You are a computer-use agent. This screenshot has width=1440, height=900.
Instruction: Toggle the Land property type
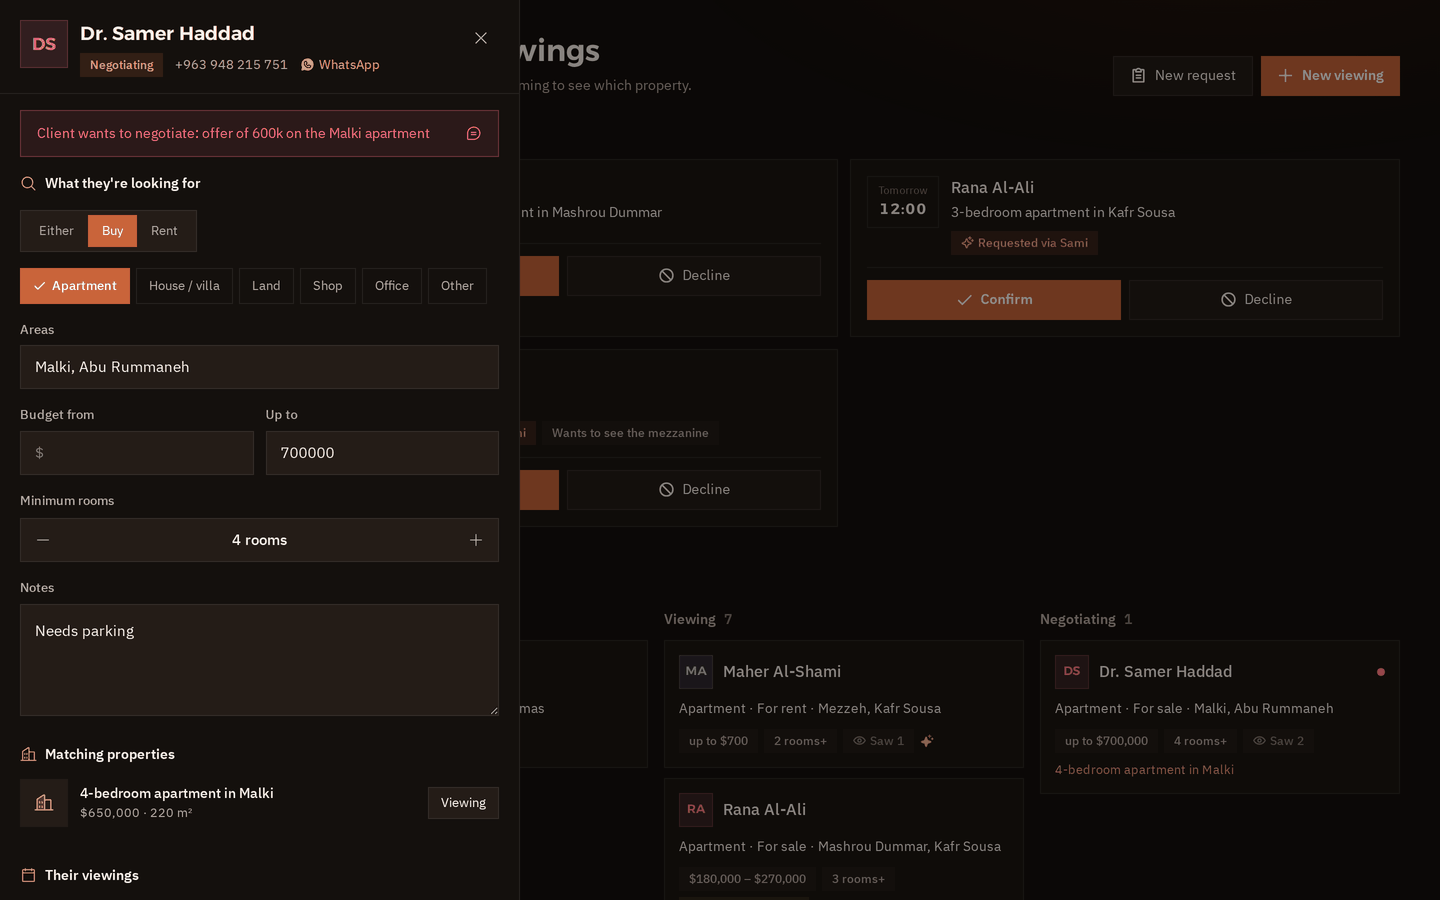(x=266, y=286)
